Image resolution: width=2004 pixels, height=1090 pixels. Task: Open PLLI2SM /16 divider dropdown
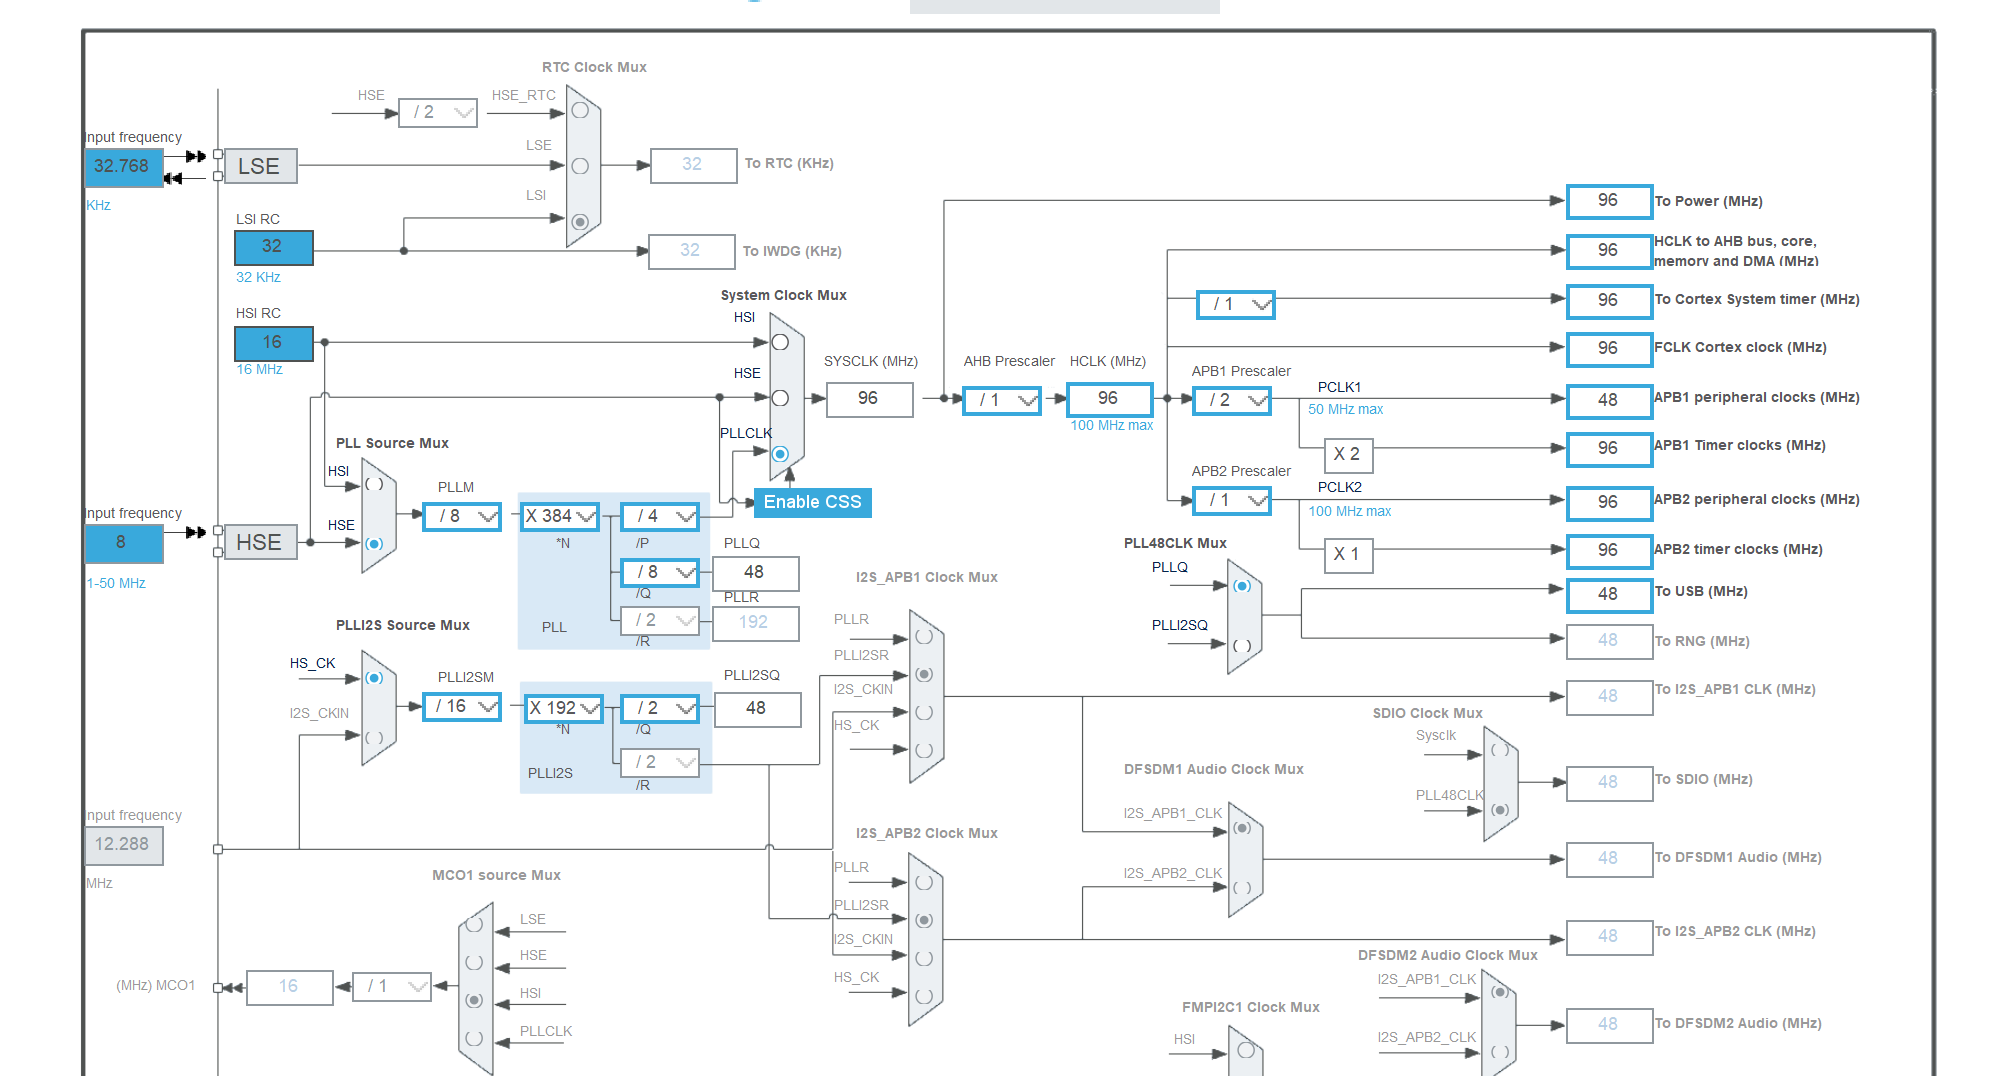pos(462,706)
